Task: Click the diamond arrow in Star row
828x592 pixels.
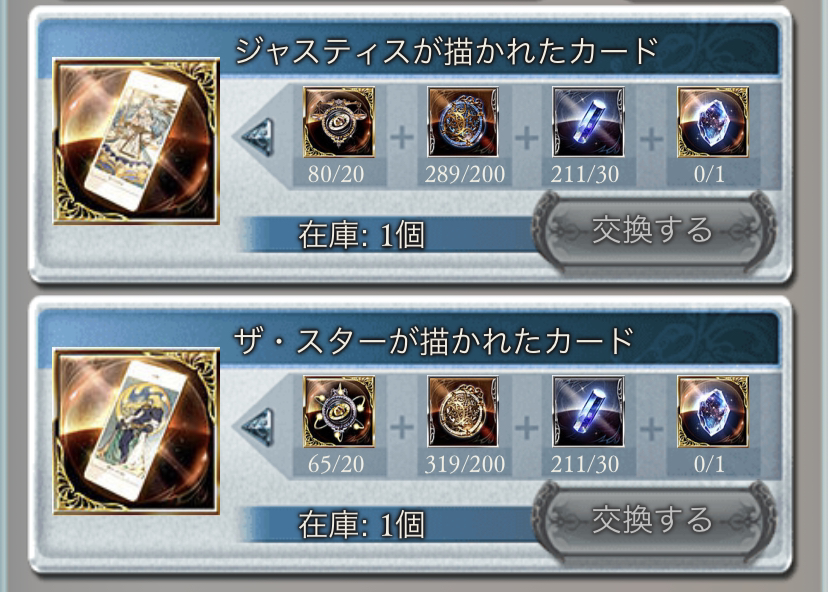Action: pyautogui.click(x=258, y=427)
